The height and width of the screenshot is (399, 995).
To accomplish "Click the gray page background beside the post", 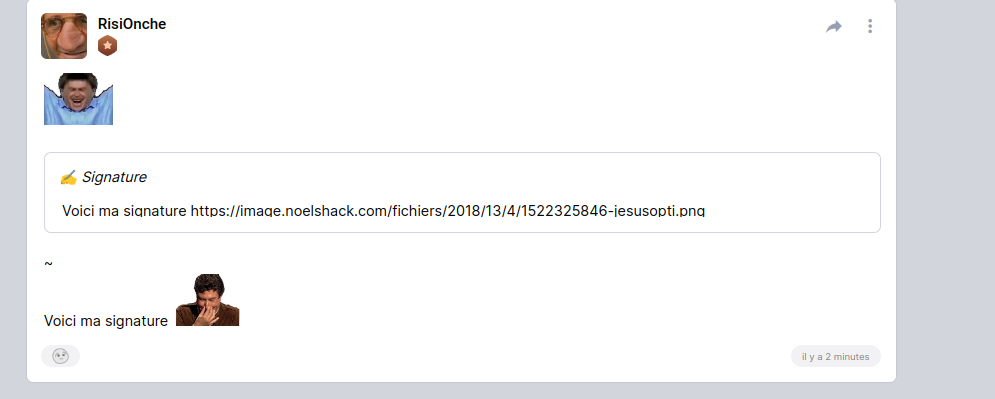I will coord(946,190).
